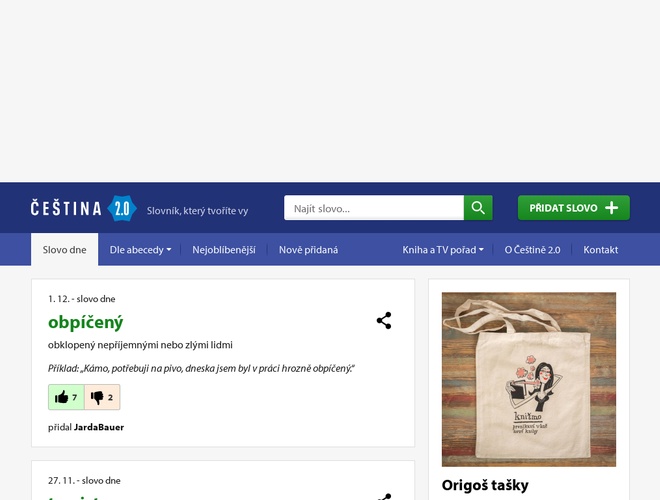The width and height of the screenshot is (660, 500).
Task: Open the Nově přidaná section
Action: (309, 250)
